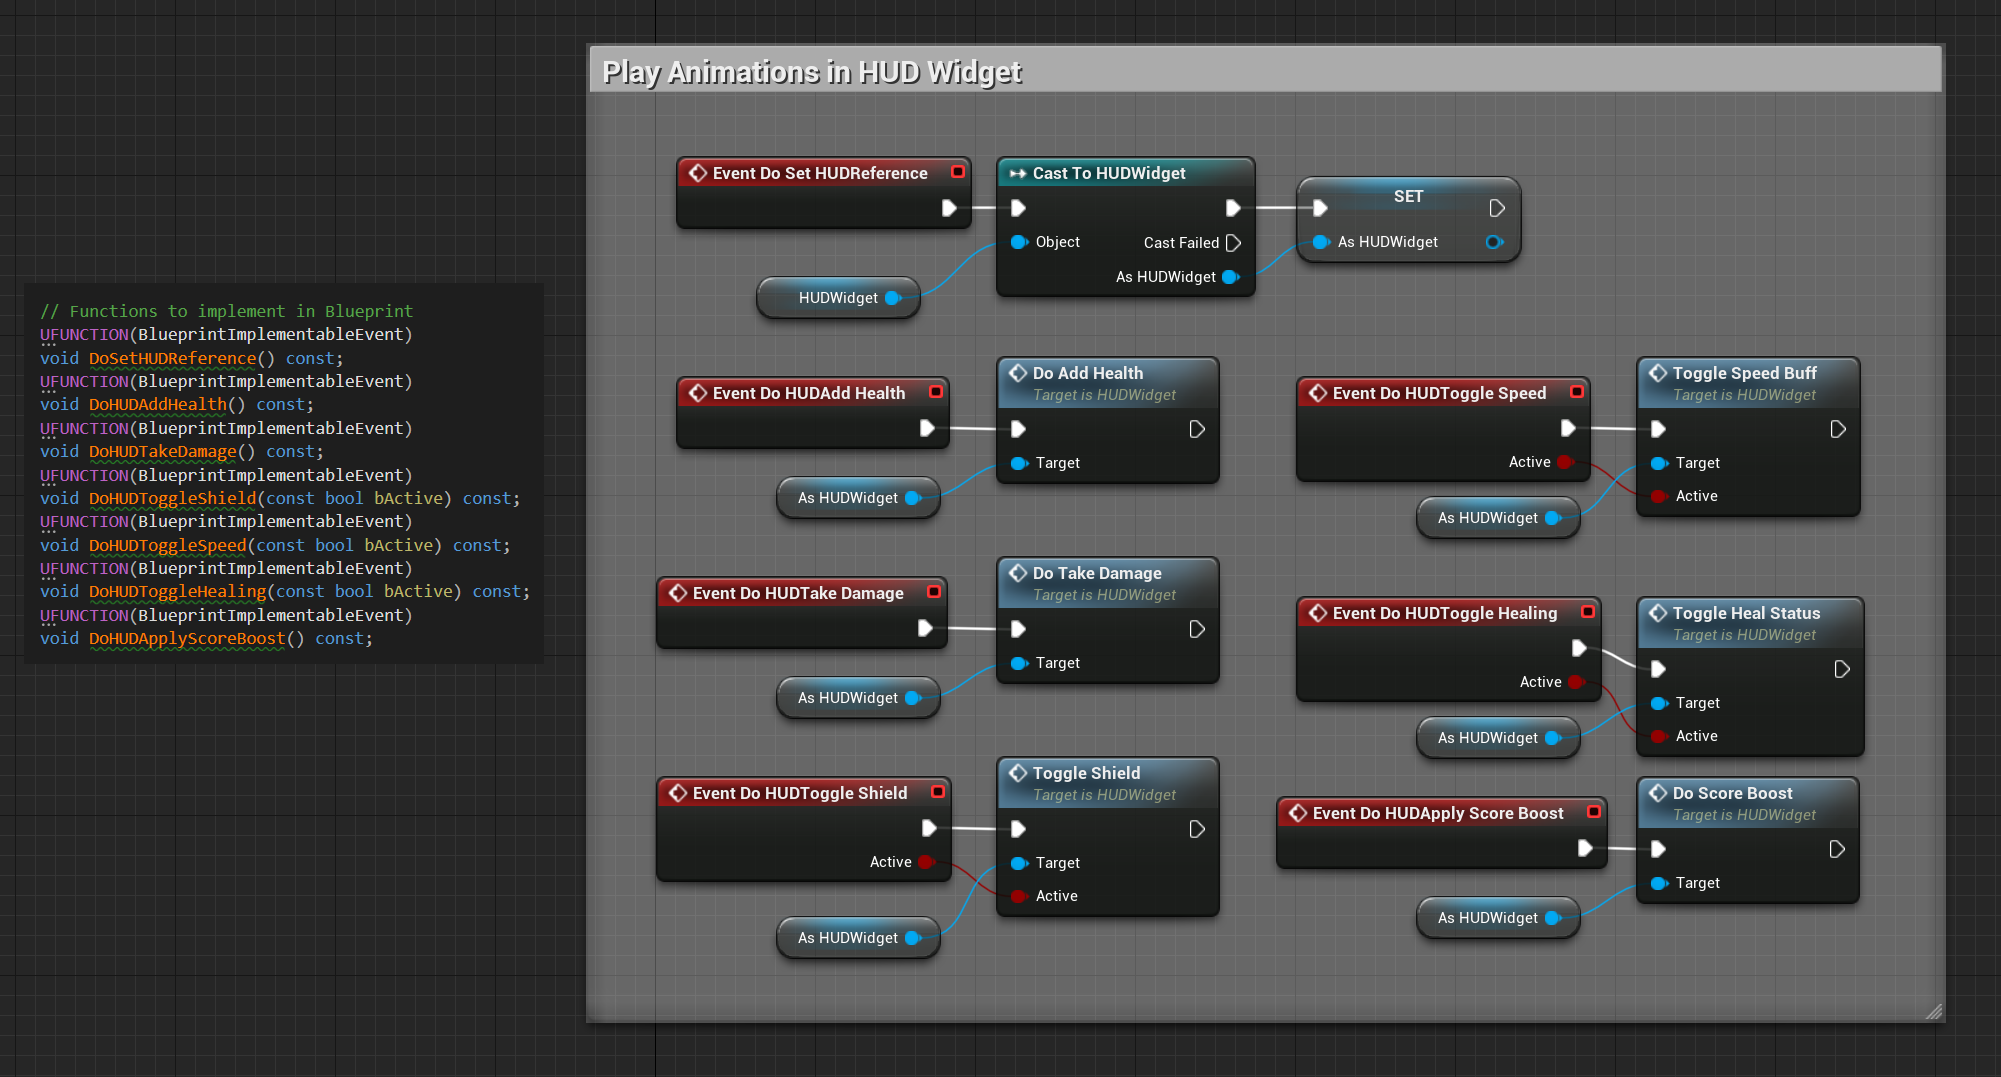Select the Toggle Heal Status function node header
This screenshot has height=1077, width=2001.
point(1749,622)
